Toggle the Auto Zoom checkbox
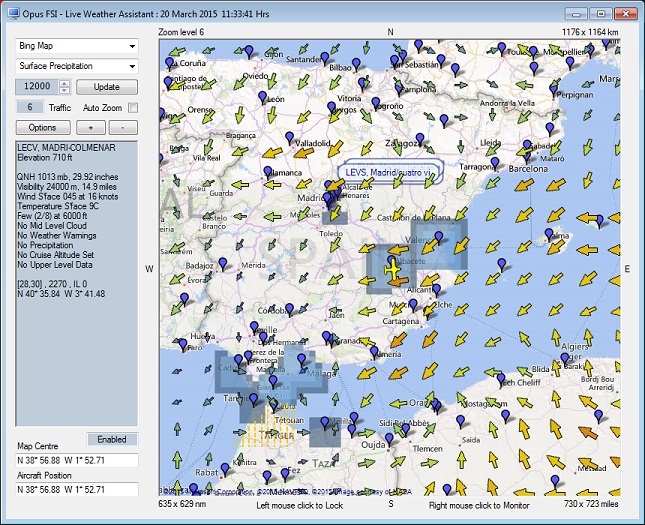This screenshot has width=645, height=525. click(x=133, y=108)
